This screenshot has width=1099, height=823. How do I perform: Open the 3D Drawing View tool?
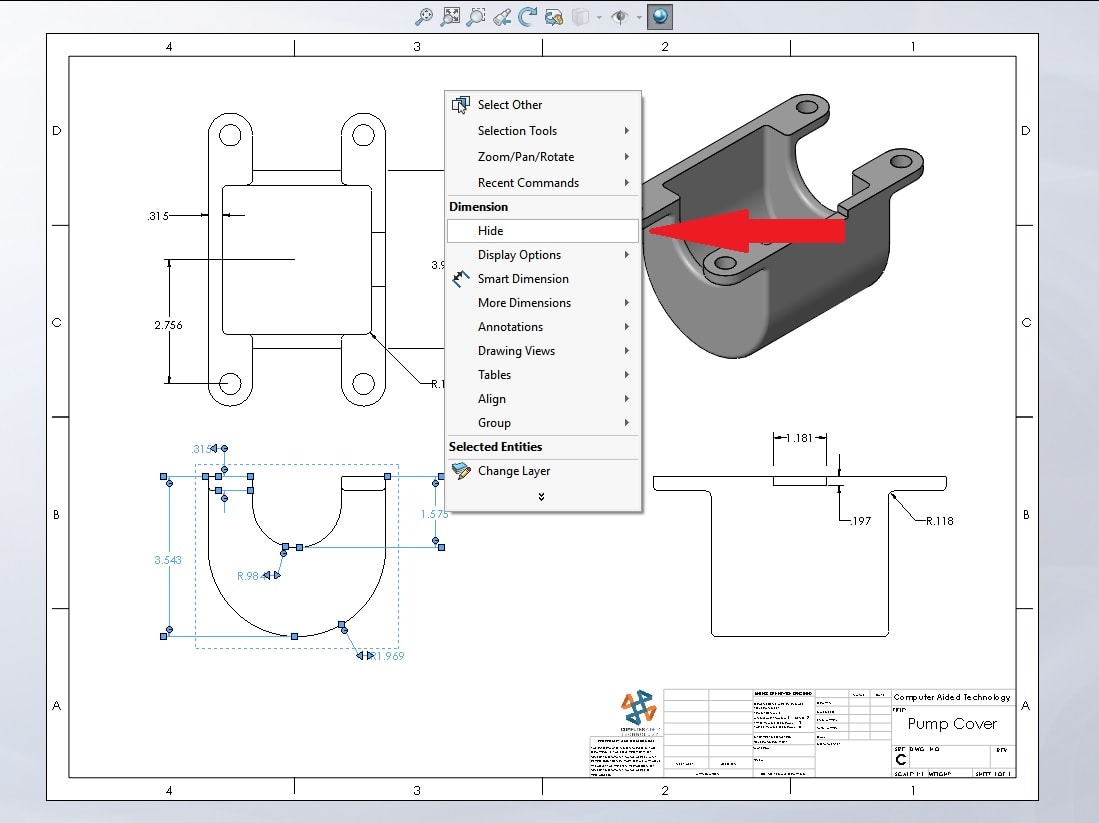pyautogui.click(x=553, y=17)
